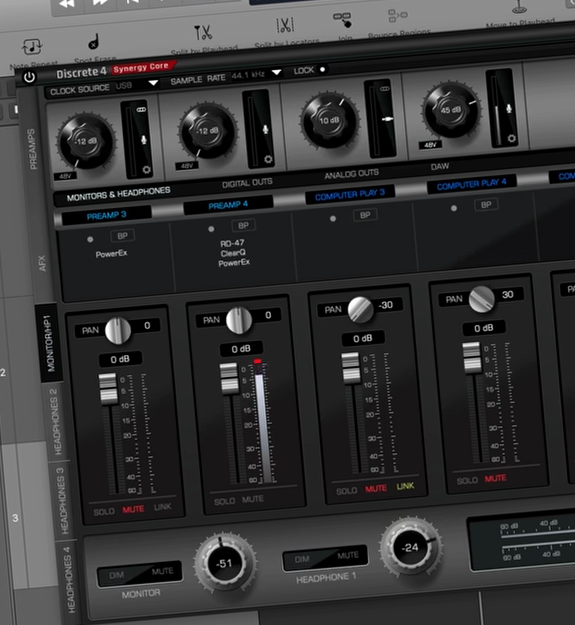This screenshot has width=575, height=625.
Task: Solo the COMPUTER PLAY 3 channel
Action: (x=346, y=491)
